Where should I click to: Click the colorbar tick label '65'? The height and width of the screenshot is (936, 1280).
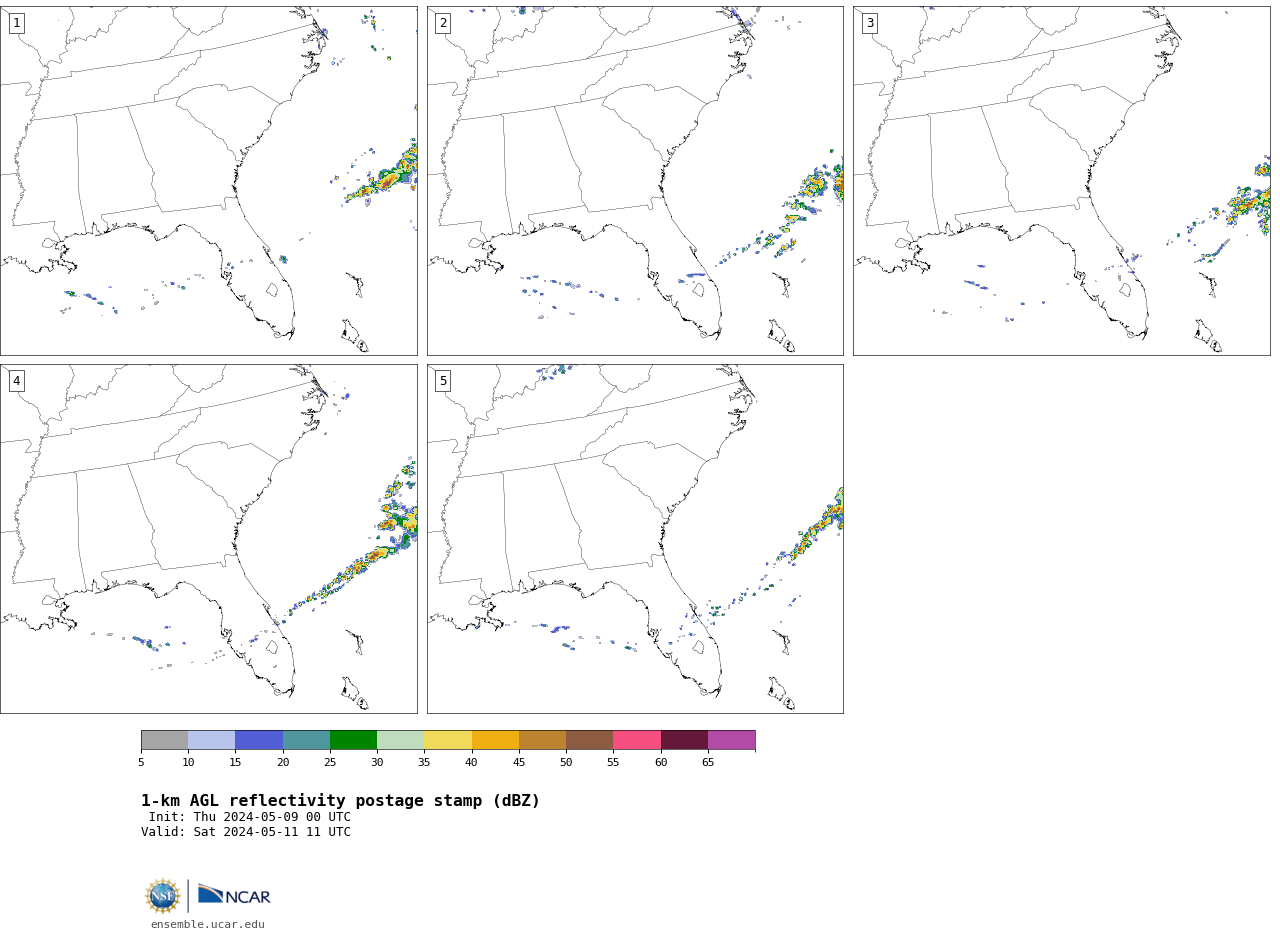[x=708, y=763]
